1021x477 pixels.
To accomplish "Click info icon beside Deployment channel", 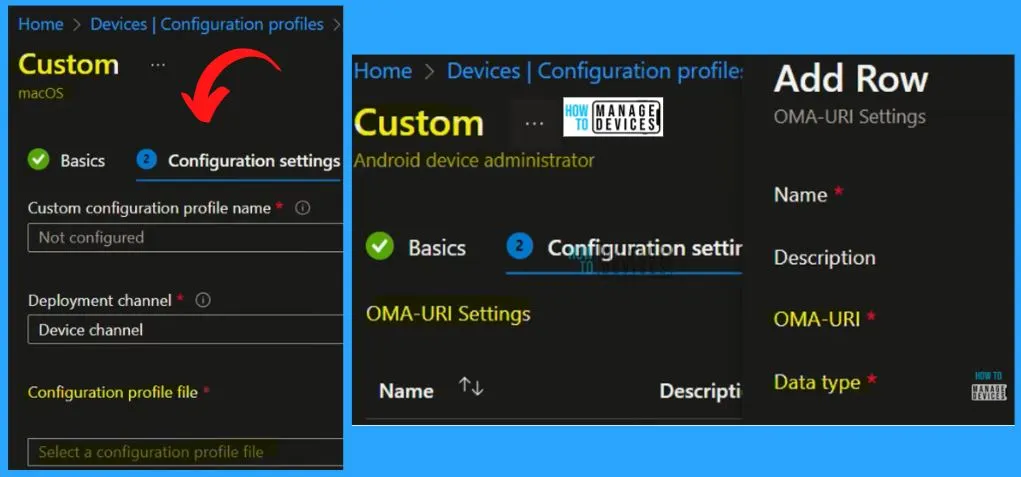I will point(203,301).
